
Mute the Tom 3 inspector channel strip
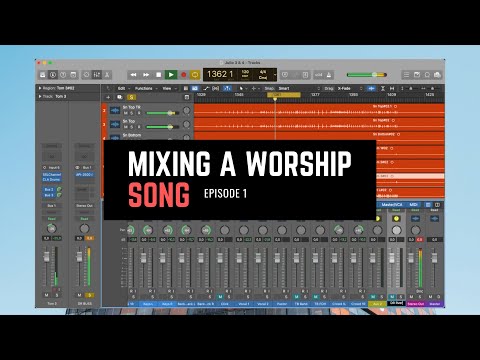tap(46, 295)
